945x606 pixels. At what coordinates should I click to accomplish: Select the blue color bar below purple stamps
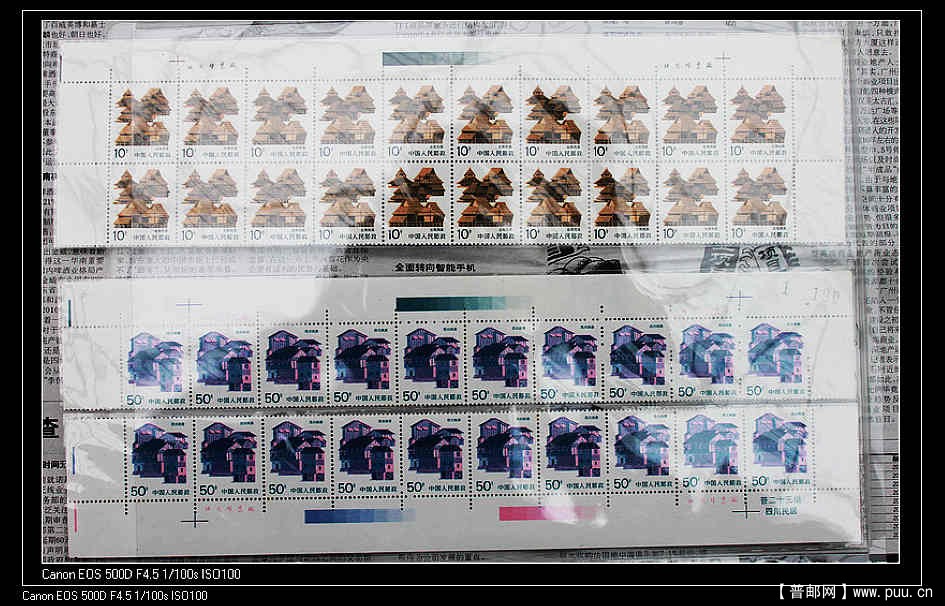click(358, 516)
